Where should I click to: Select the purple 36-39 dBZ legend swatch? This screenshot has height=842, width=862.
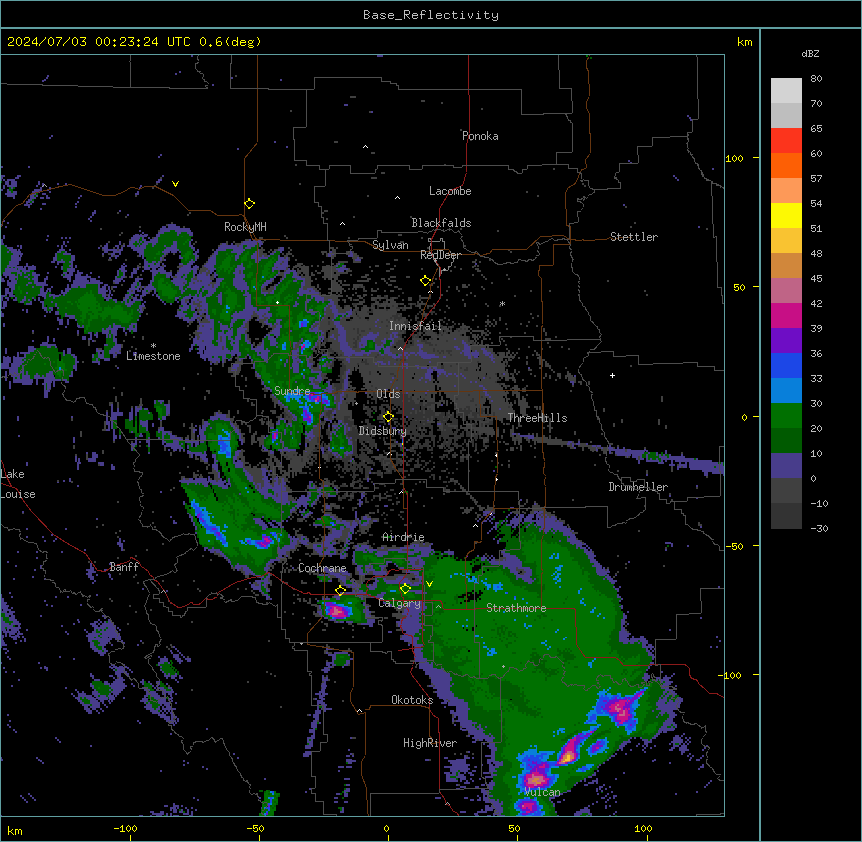(x=786, y=340)
